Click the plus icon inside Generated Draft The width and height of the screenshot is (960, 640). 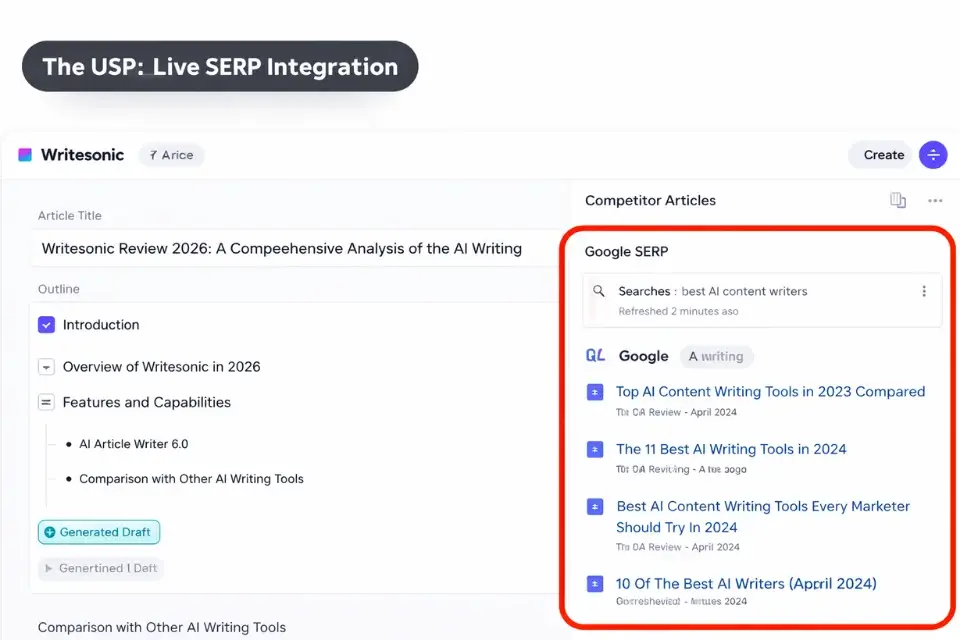coord(50,532)
